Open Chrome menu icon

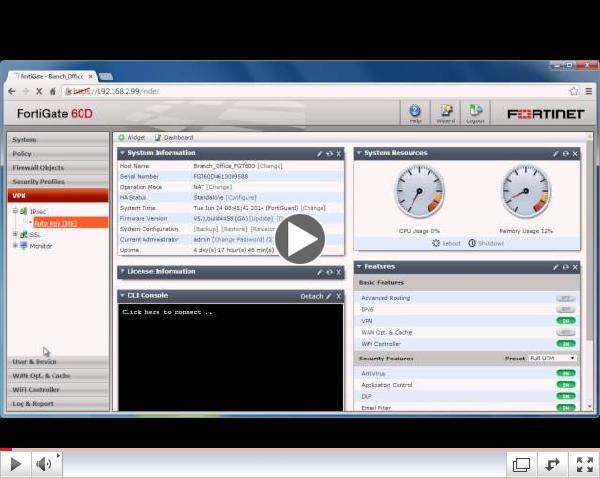(x=589, y=91)
